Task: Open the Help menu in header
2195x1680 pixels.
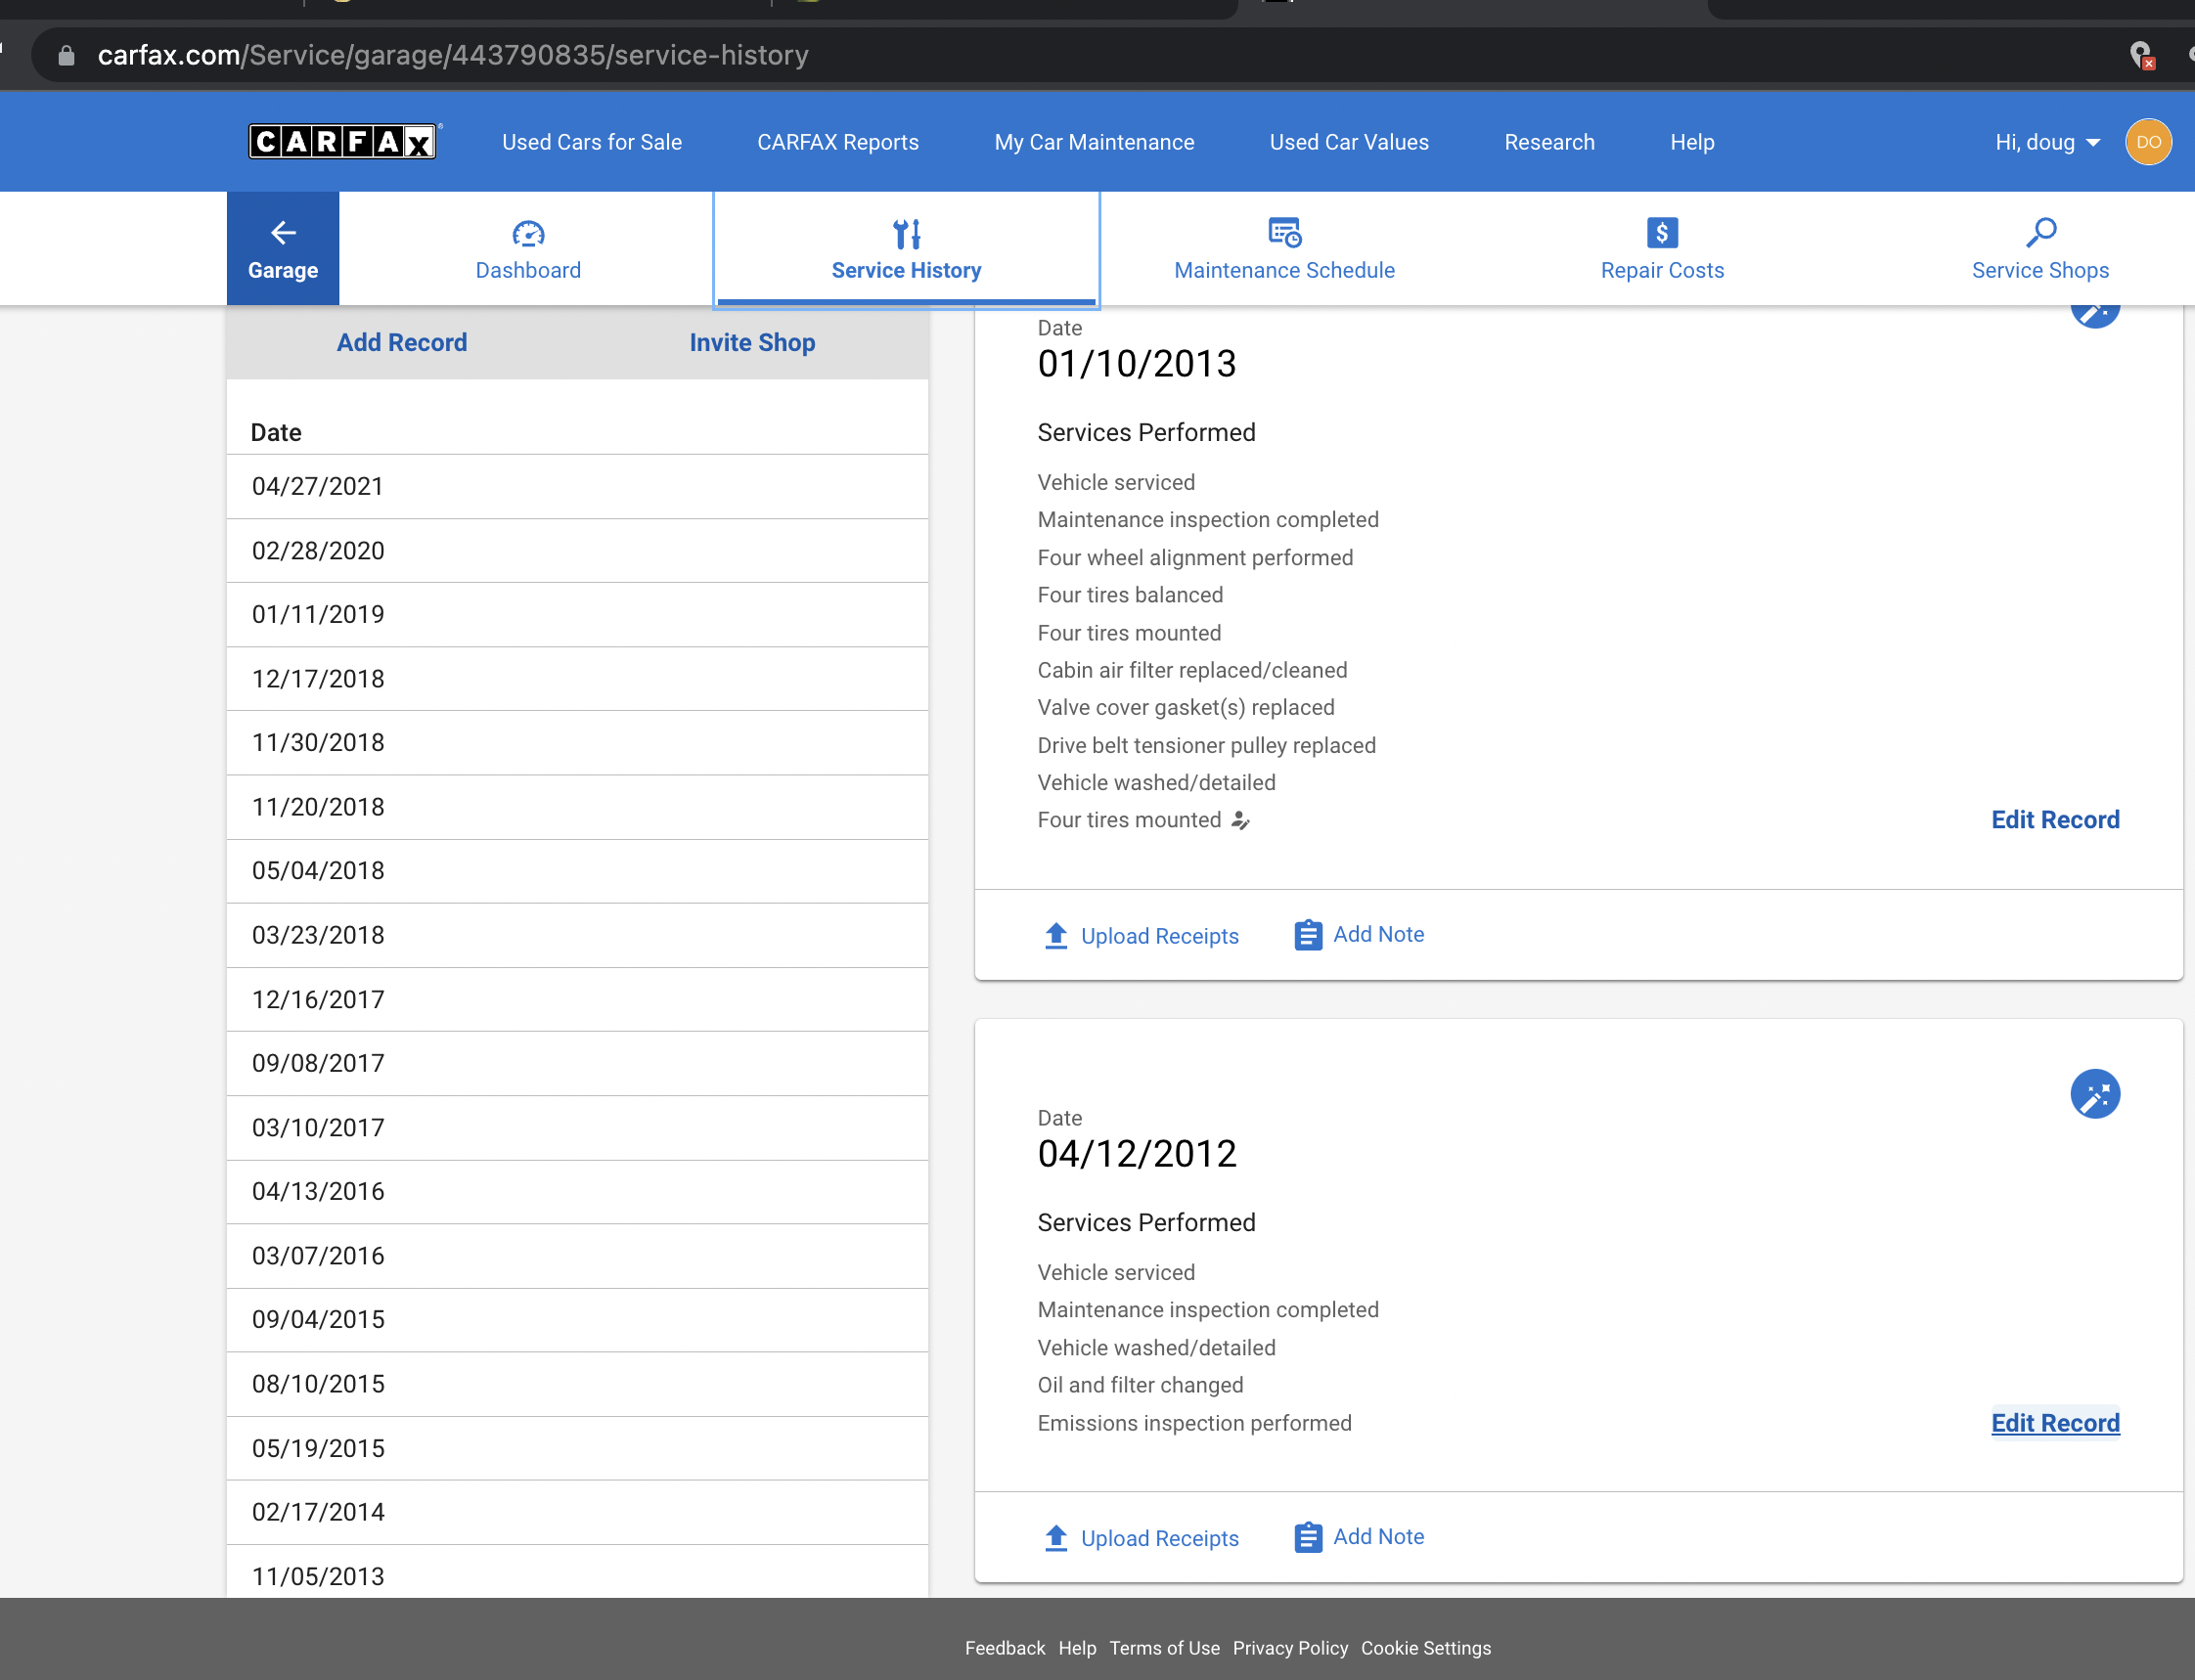Action: pyautogui.click(x=1692, y=142)
